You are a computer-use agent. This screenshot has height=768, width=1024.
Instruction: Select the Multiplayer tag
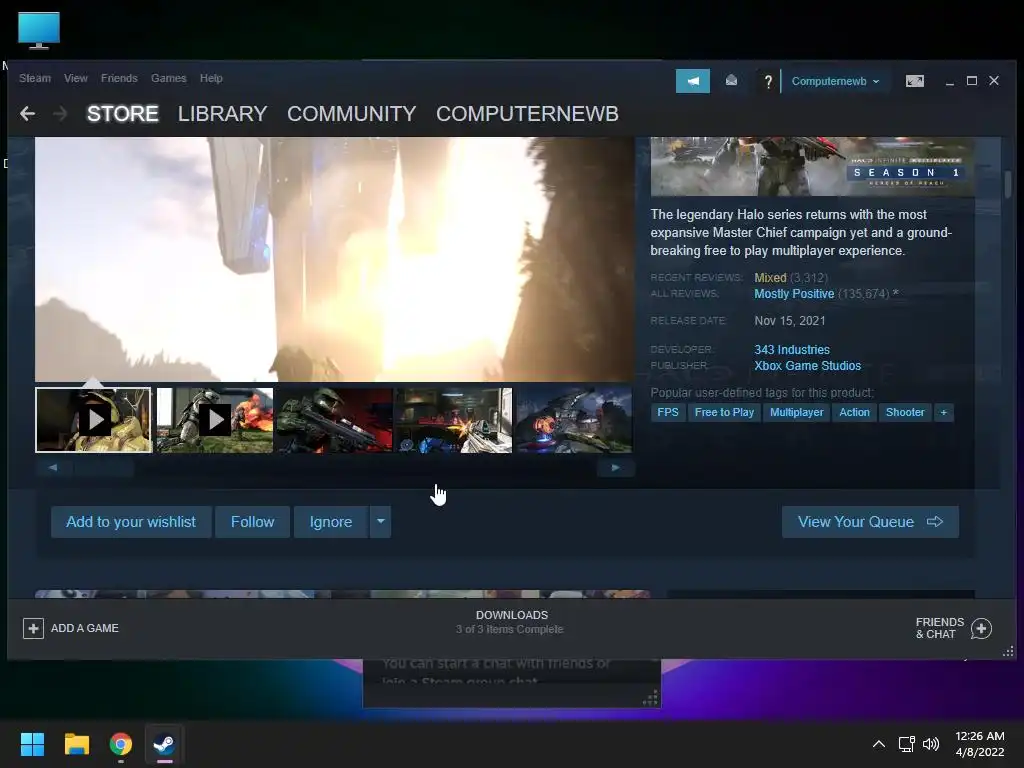tap(796, 412)
